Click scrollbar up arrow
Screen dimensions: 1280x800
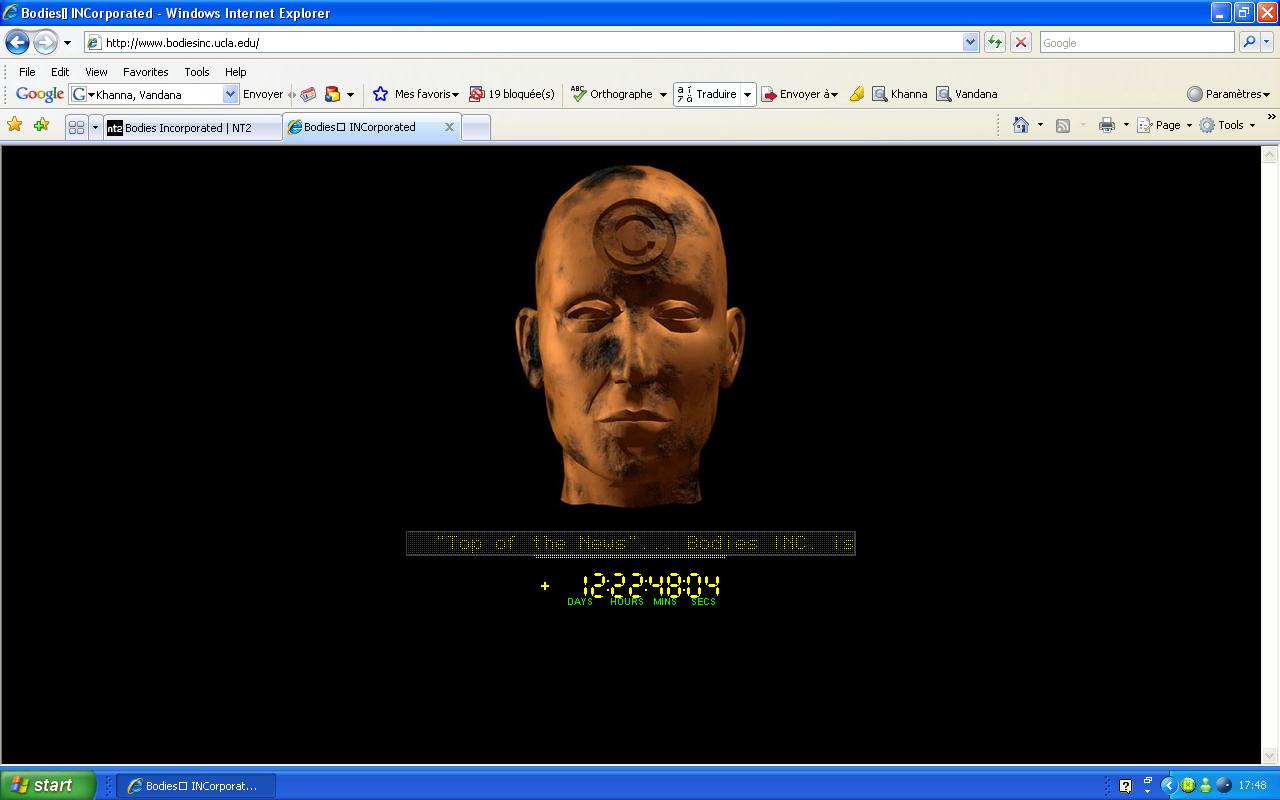tap(1270, 155)
